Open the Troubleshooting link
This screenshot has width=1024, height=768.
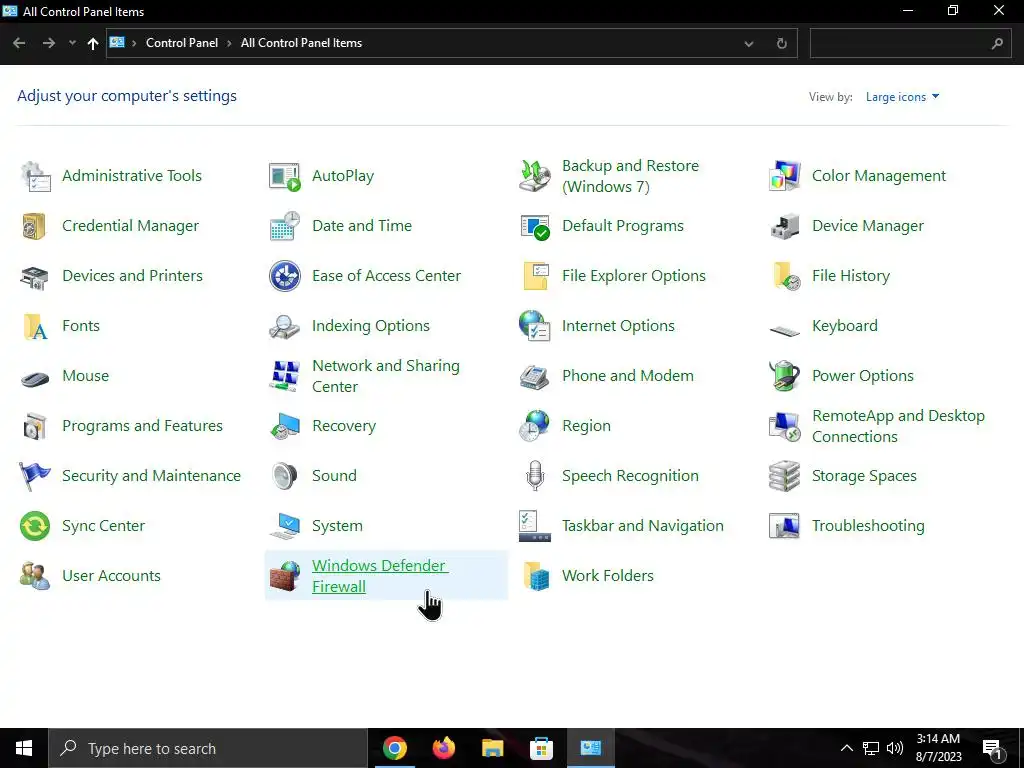[x=868, y=526]
